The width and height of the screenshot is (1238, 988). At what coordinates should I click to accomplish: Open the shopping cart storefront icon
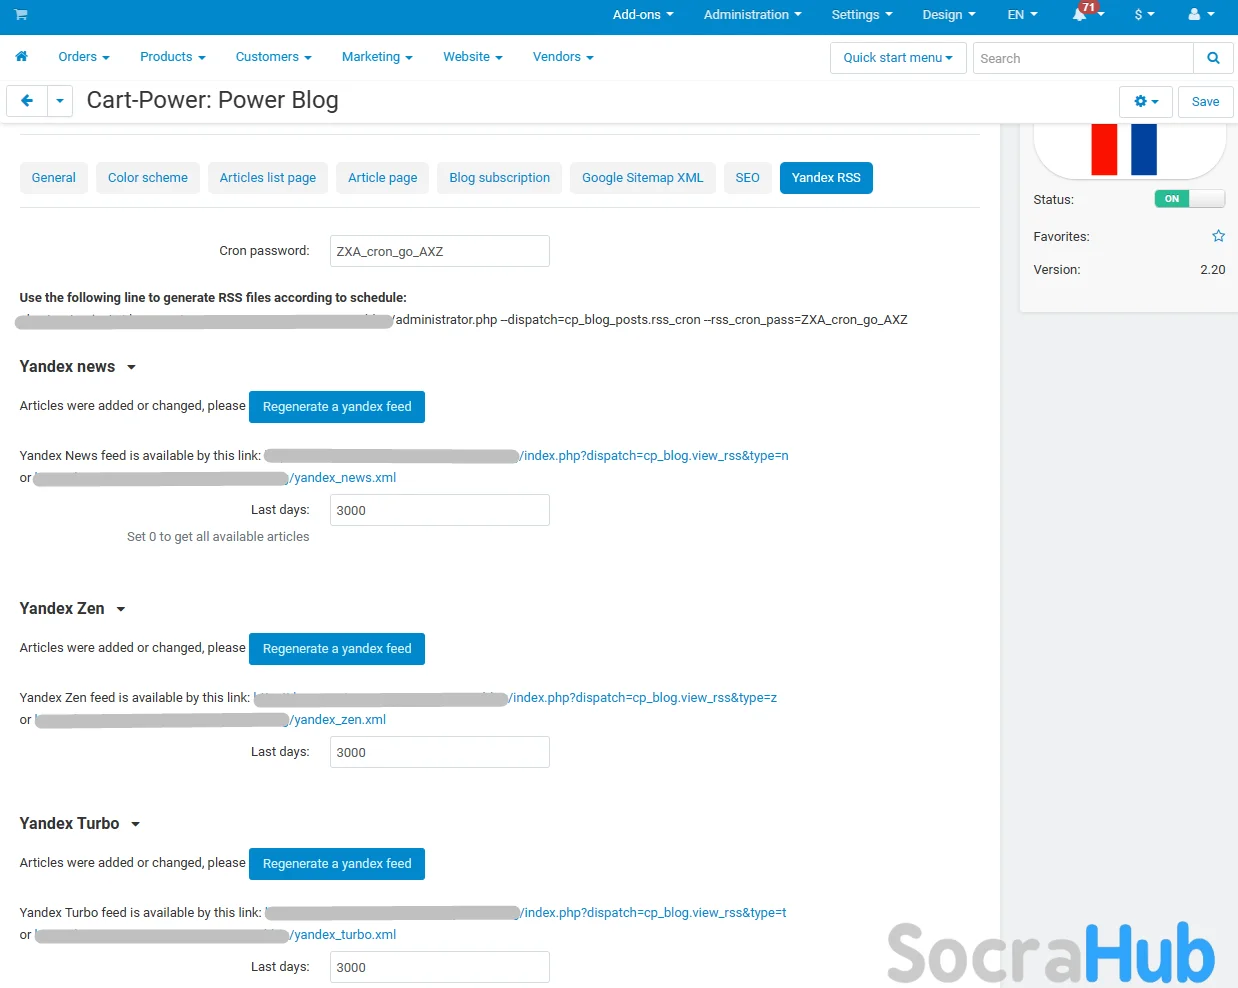(x=21, y=15)
